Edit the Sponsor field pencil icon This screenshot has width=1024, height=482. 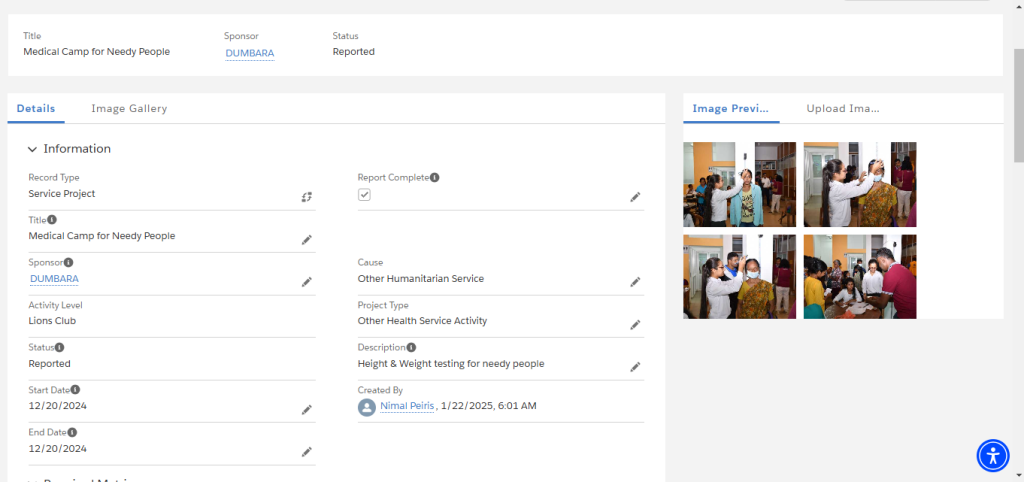click(x=306, y=282)
